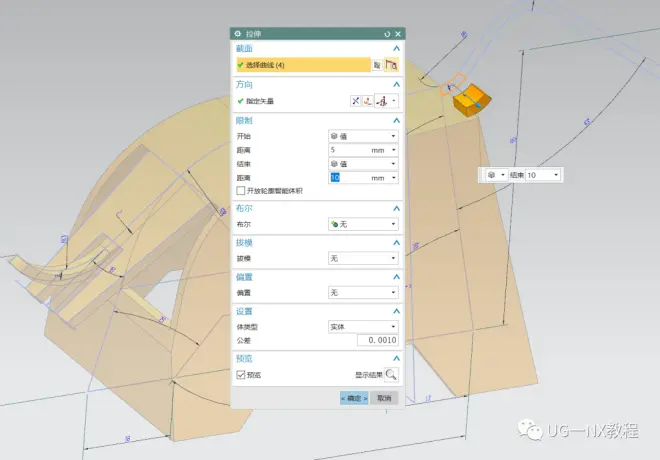
Task: Open the 开始 start limit type dropdown
Action: 363,136
